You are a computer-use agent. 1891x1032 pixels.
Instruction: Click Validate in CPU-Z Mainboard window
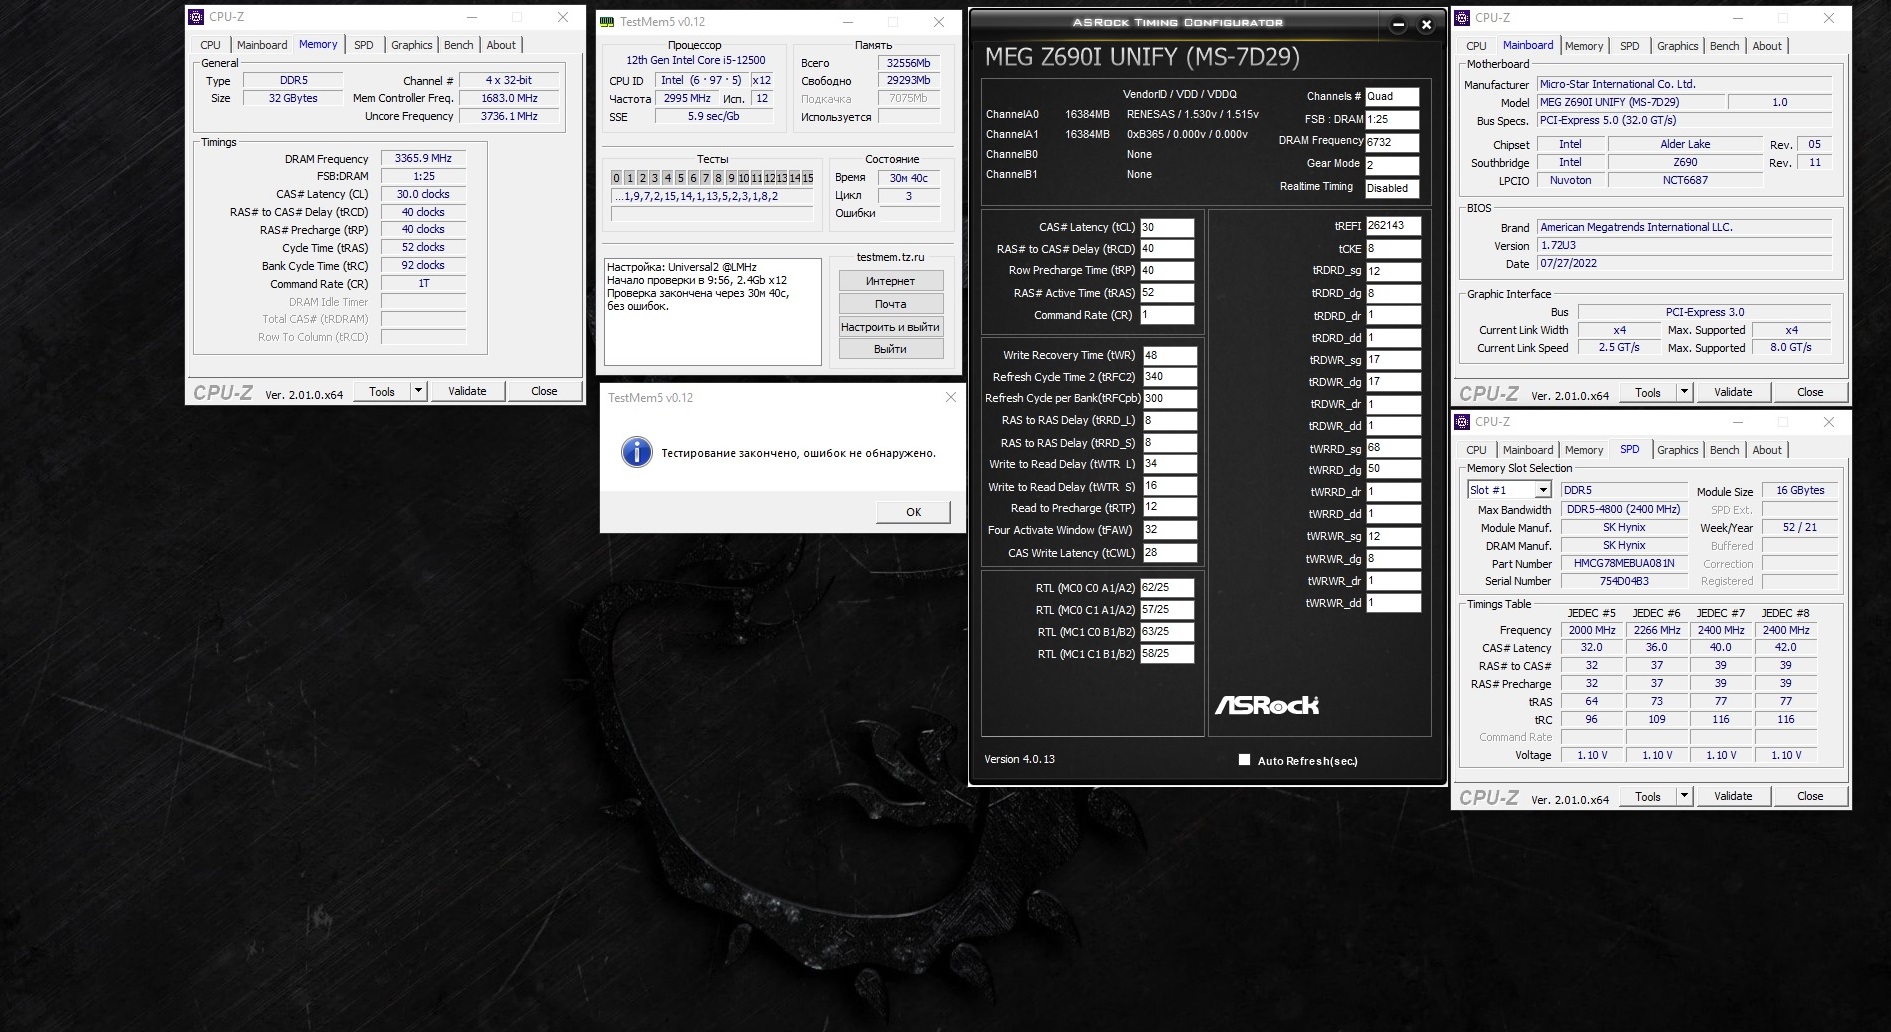pos(1733,392)
